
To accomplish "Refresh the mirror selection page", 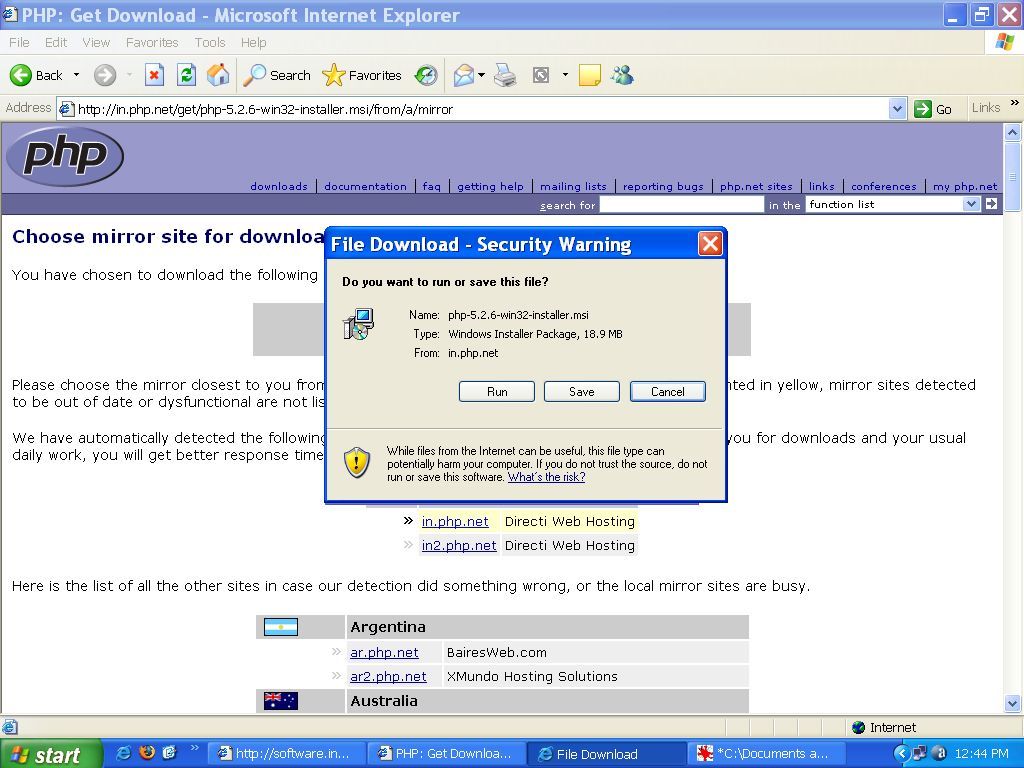I will point(186,75).
